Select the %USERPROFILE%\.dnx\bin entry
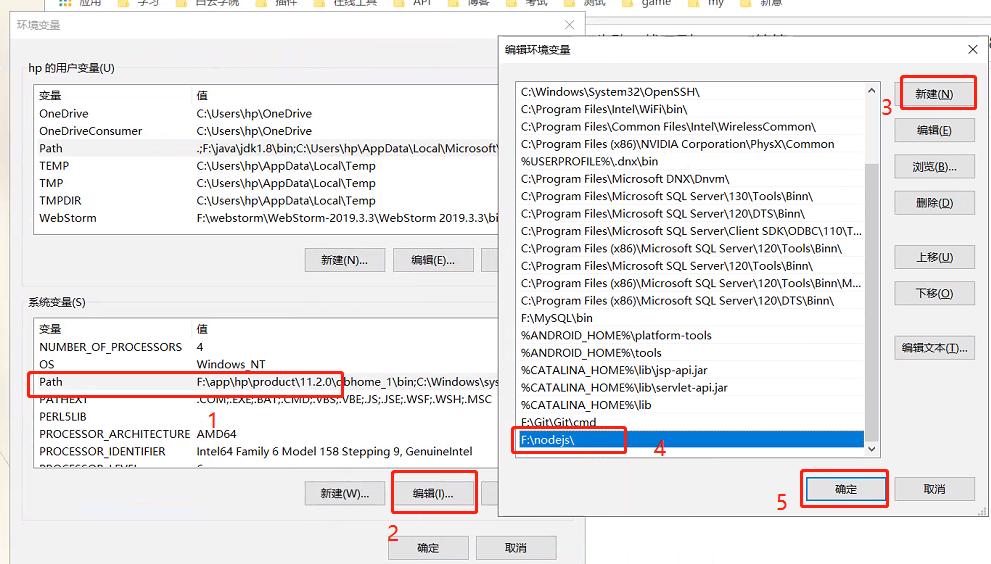This screenshot has width=991, height=564. pos(690,161)
